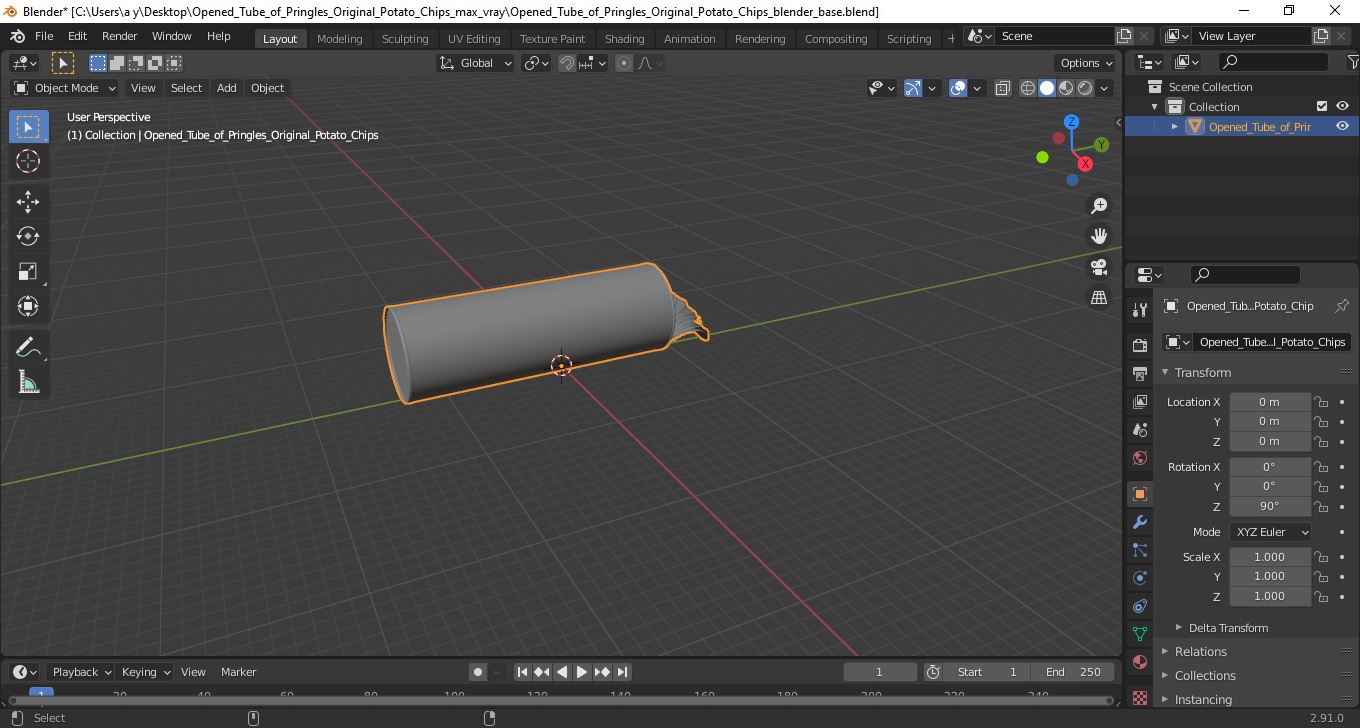Click the pan hand viewport icon
Image resolution: width=1360 pixels, height=728 pixels.
[1099, 236]
